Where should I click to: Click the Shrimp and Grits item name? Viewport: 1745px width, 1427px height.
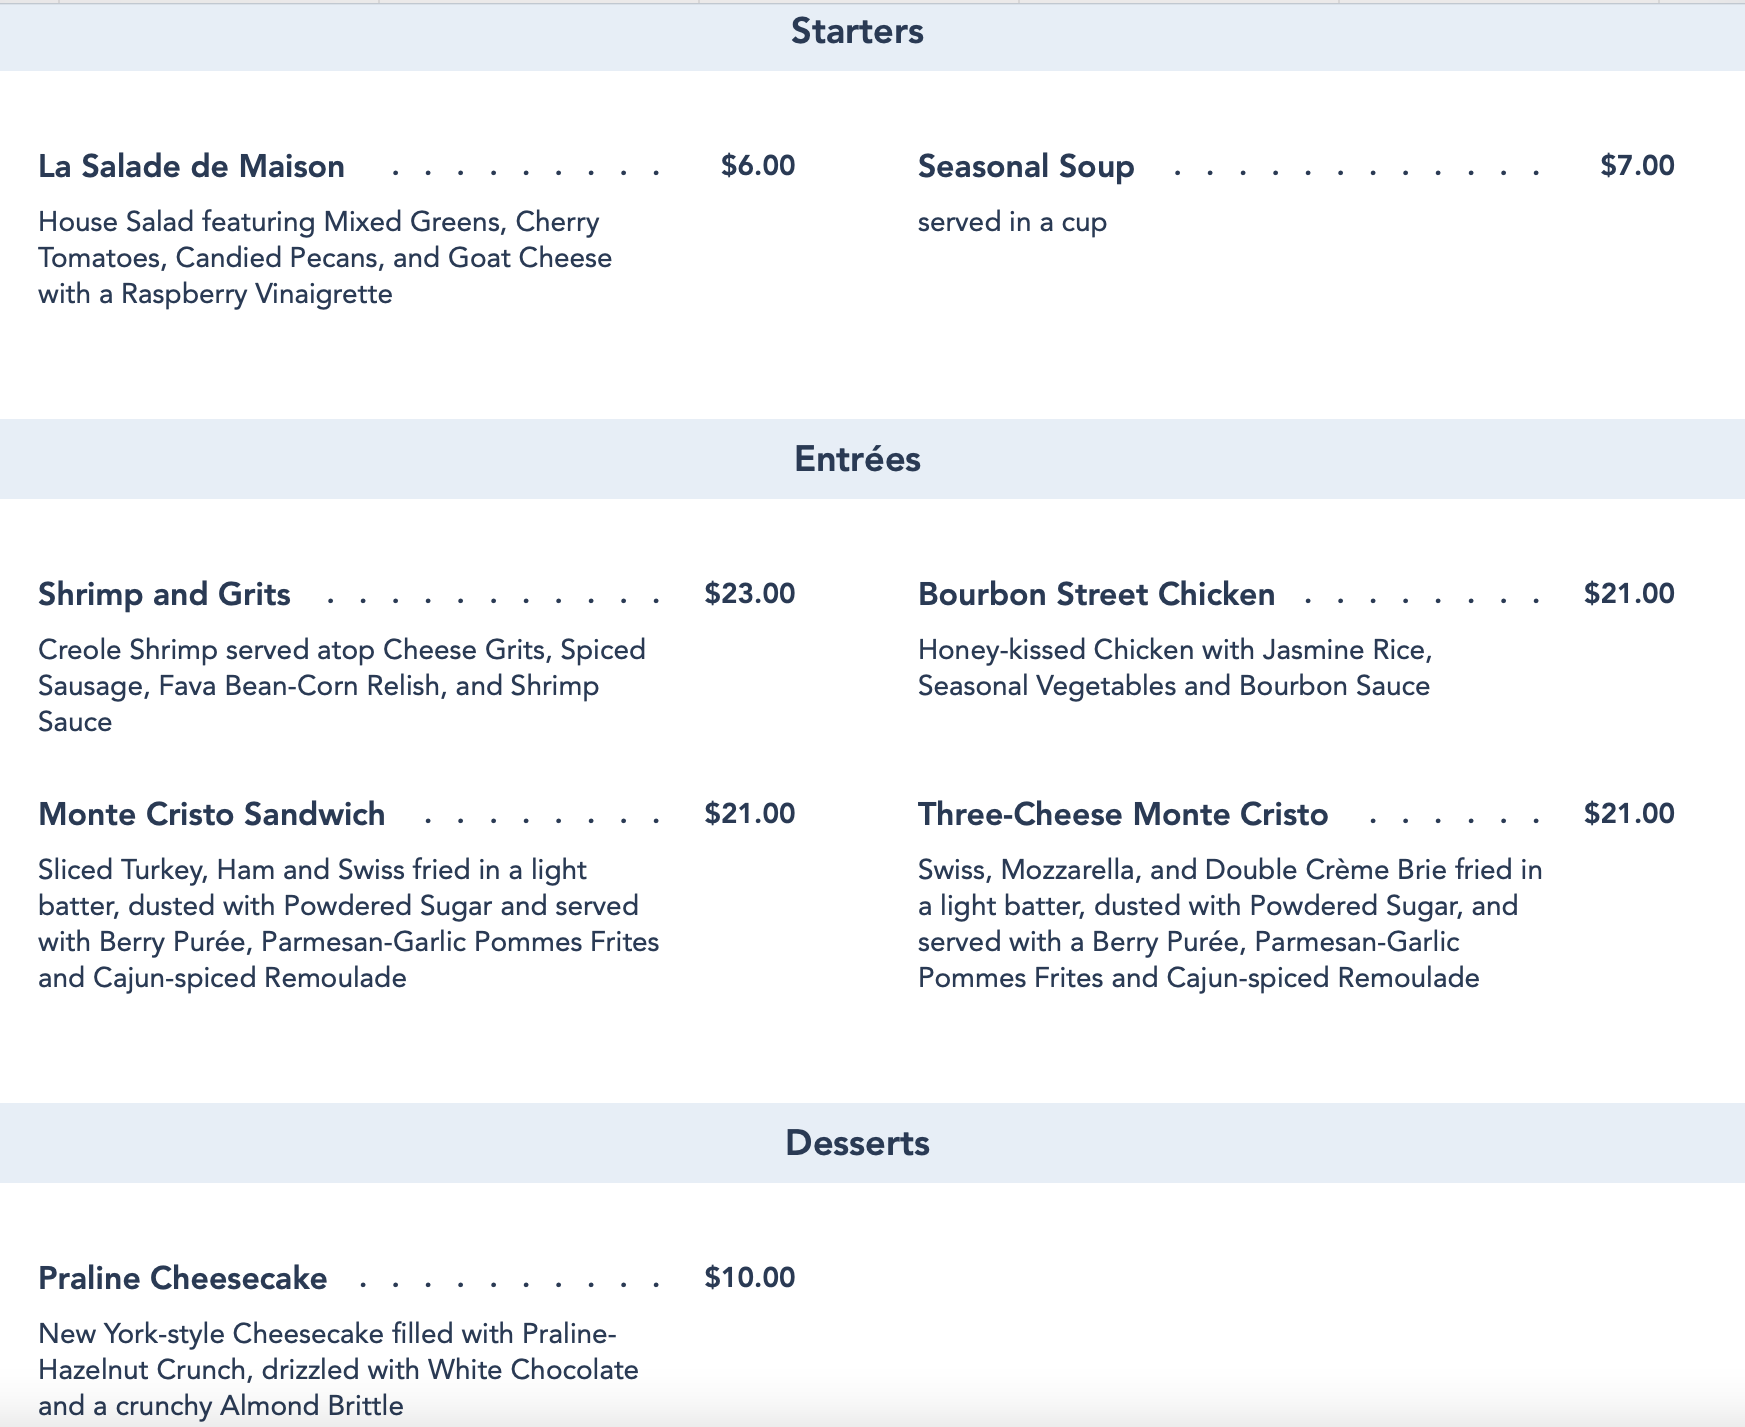pos(164,594)
